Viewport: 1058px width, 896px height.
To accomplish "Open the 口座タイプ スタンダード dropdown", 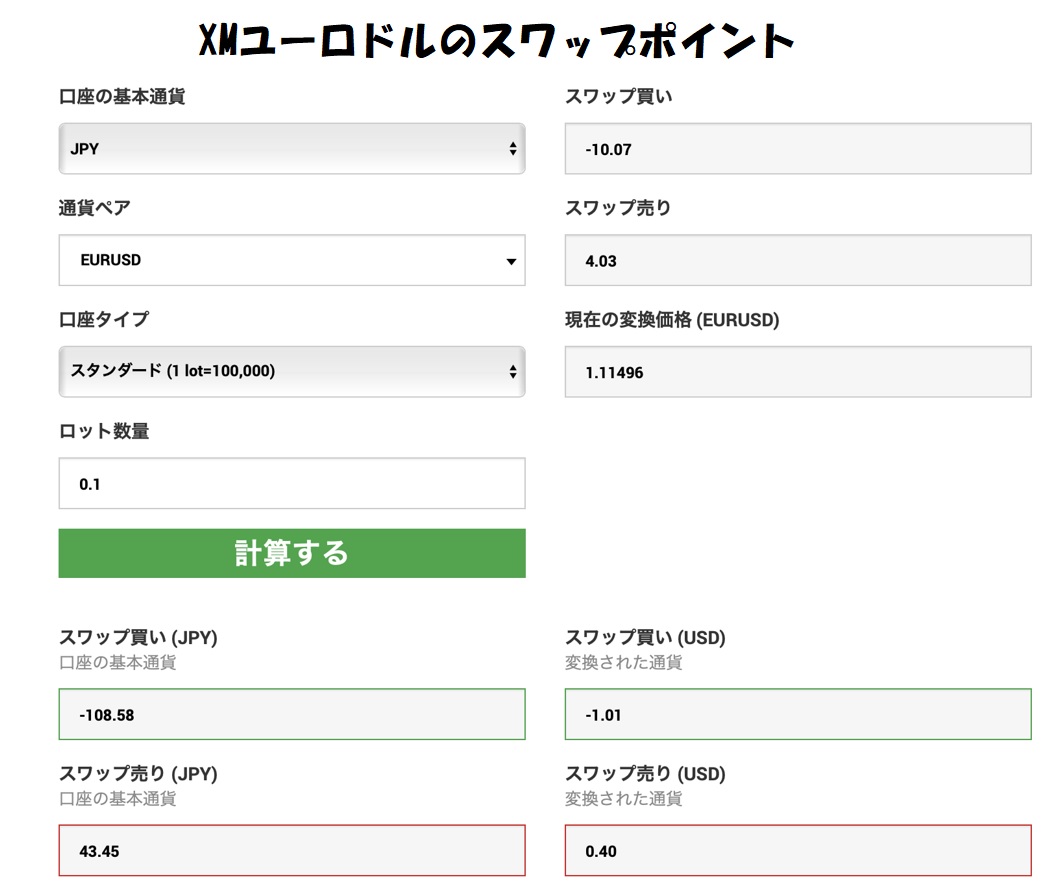I will point(291,371).
